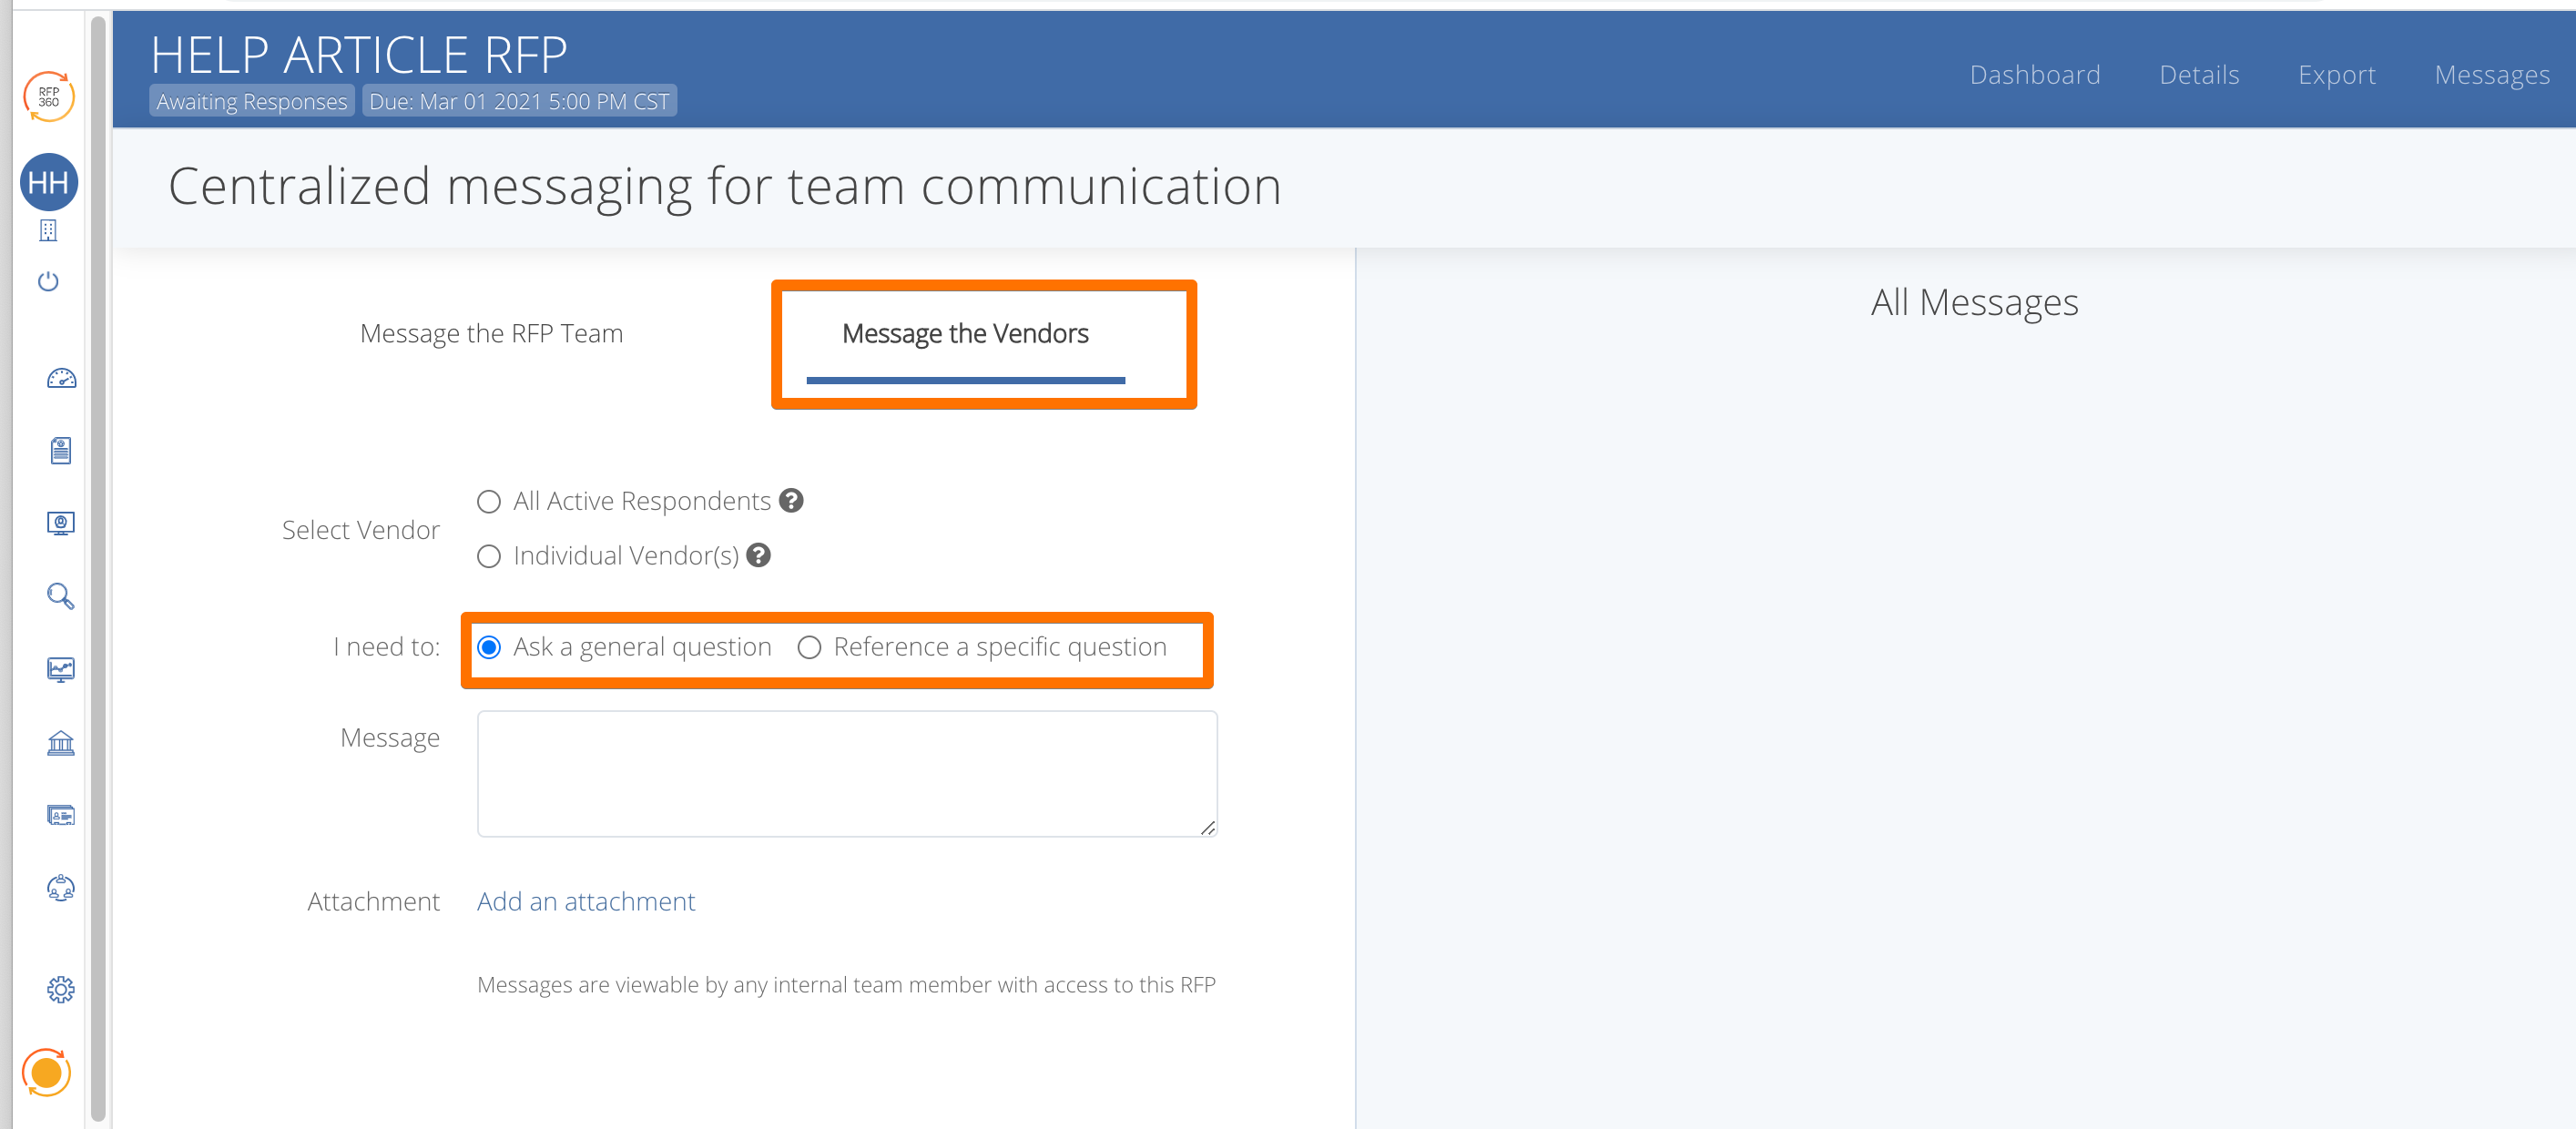Click help icon beside All Active Respondents
The width and height of the screenshot is (2576, 1129).
click(791, 500)
